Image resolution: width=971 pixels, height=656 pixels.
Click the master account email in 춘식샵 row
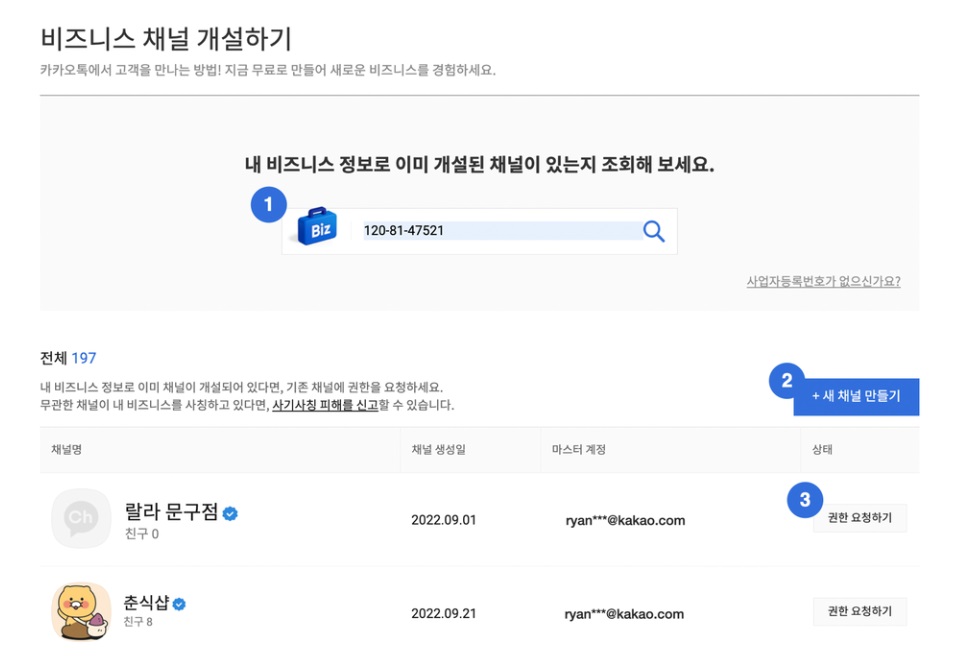(x=624, y=614)
